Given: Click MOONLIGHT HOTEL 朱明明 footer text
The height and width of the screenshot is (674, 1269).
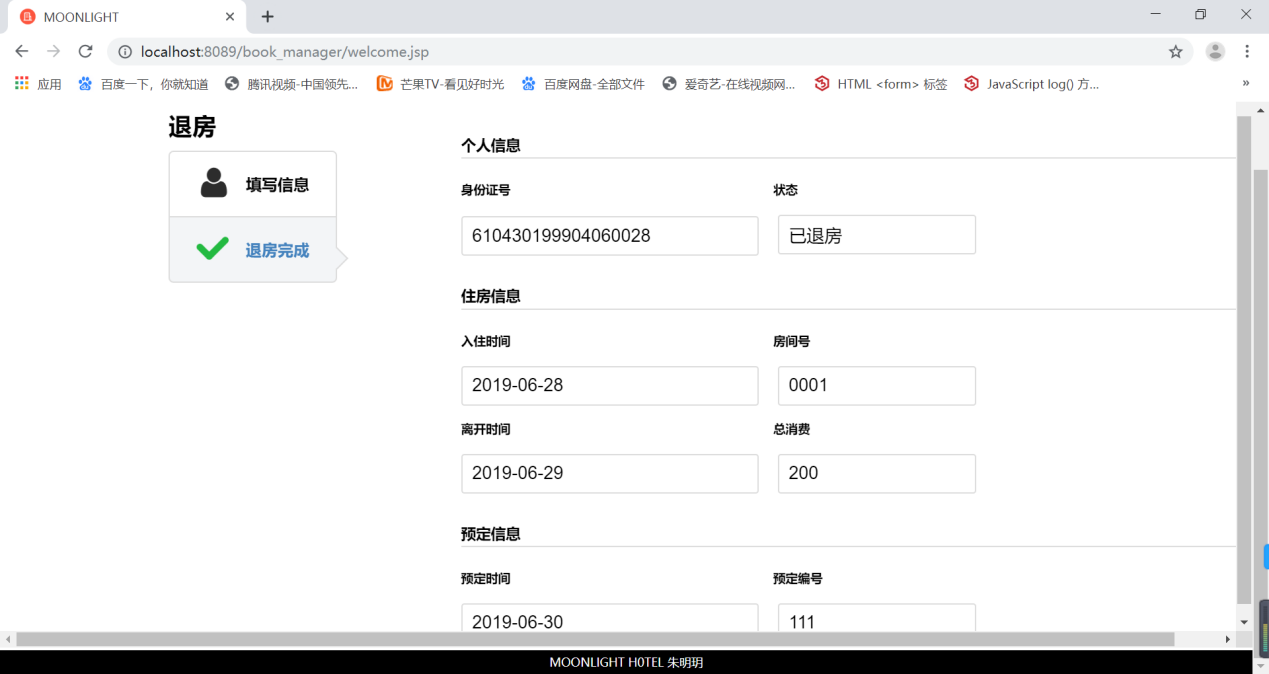Looking at the screenshot, I should [x=626, y=663].
